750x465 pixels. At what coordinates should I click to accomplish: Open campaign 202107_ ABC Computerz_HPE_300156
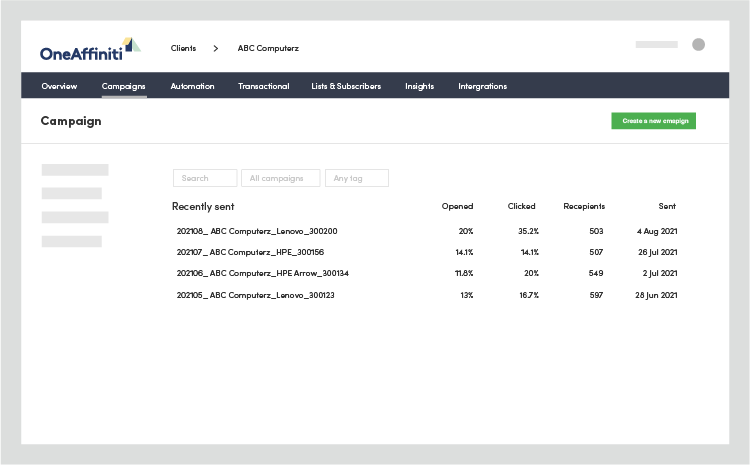(250, 252)
